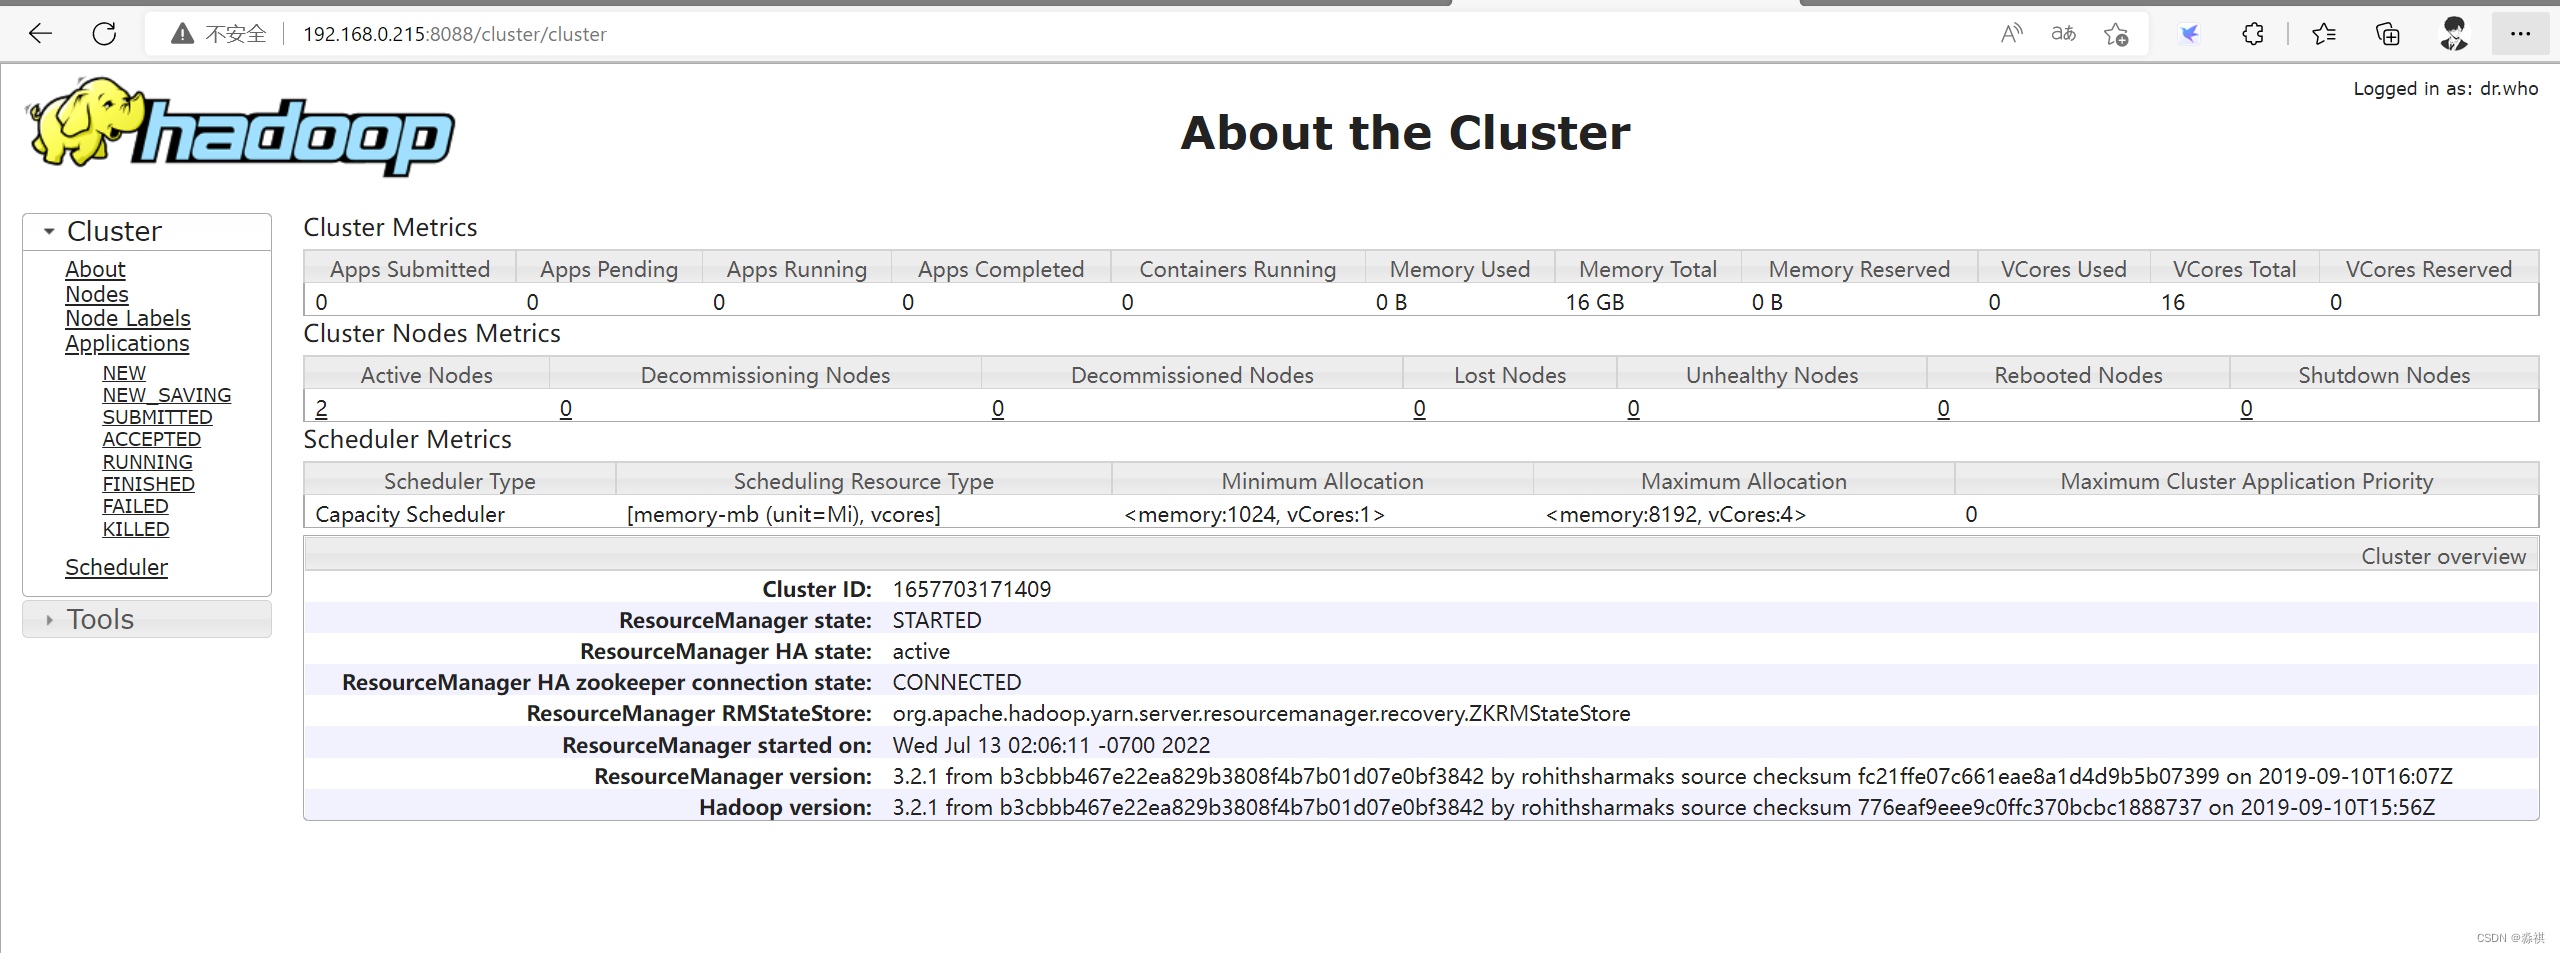Click the Cluster ID value 1657703171409

(x=972, y=589)
